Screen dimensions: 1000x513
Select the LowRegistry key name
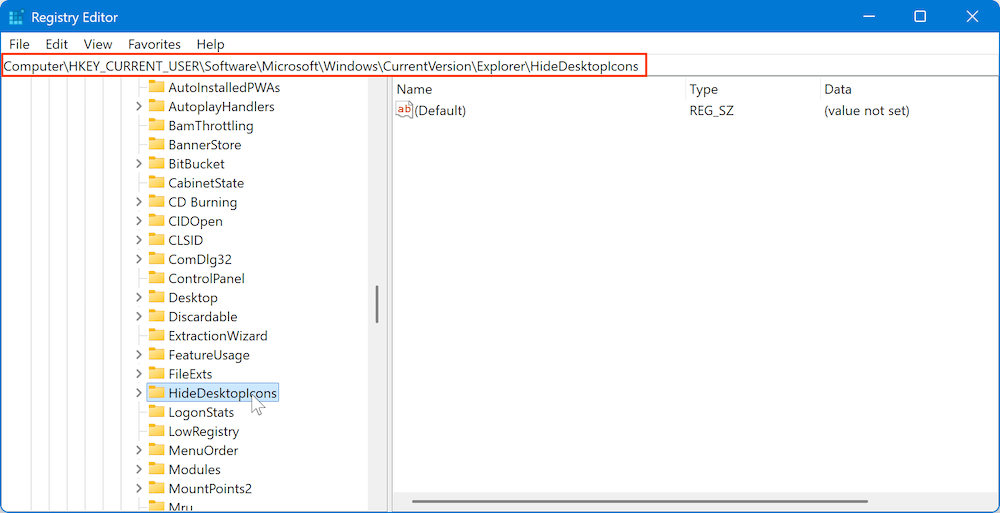[x=203, y=432]
